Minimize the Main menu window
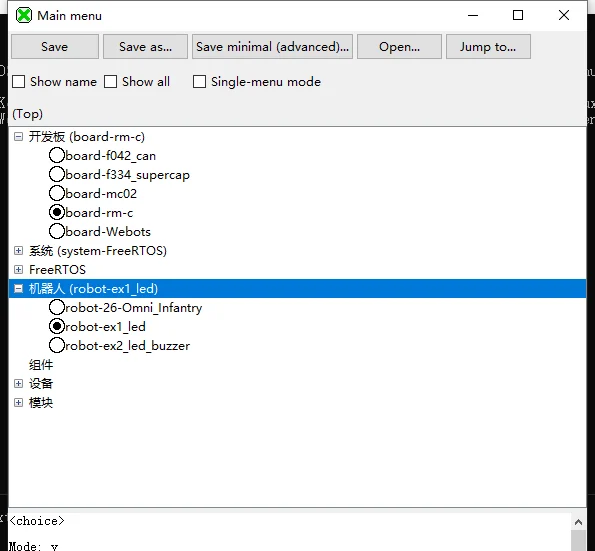The image size is (595, 551). click(473, 15)
